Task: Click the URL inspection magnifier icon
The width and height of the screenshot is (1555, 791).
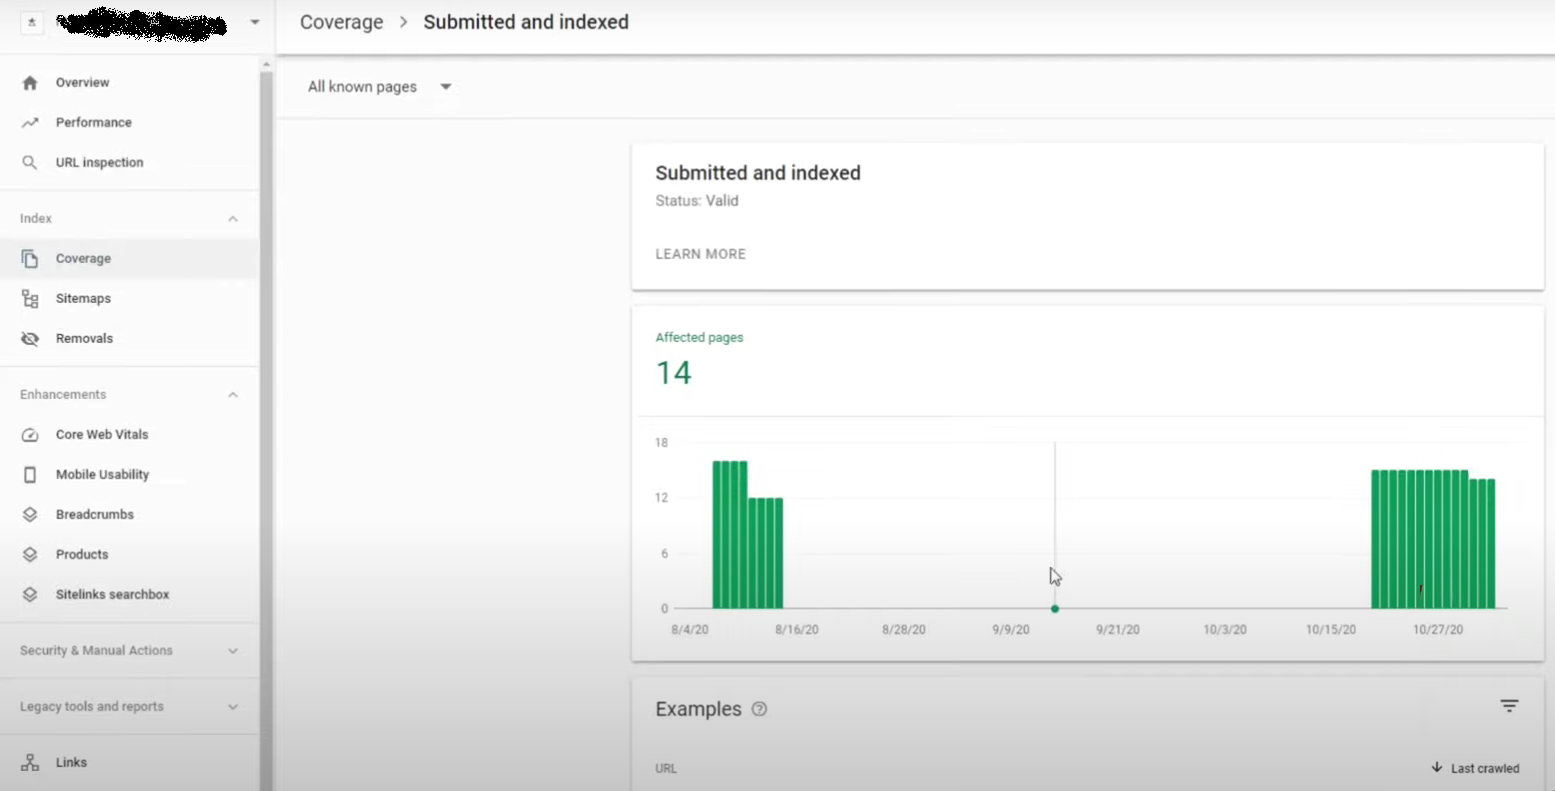Action: (x=31, y=162)
